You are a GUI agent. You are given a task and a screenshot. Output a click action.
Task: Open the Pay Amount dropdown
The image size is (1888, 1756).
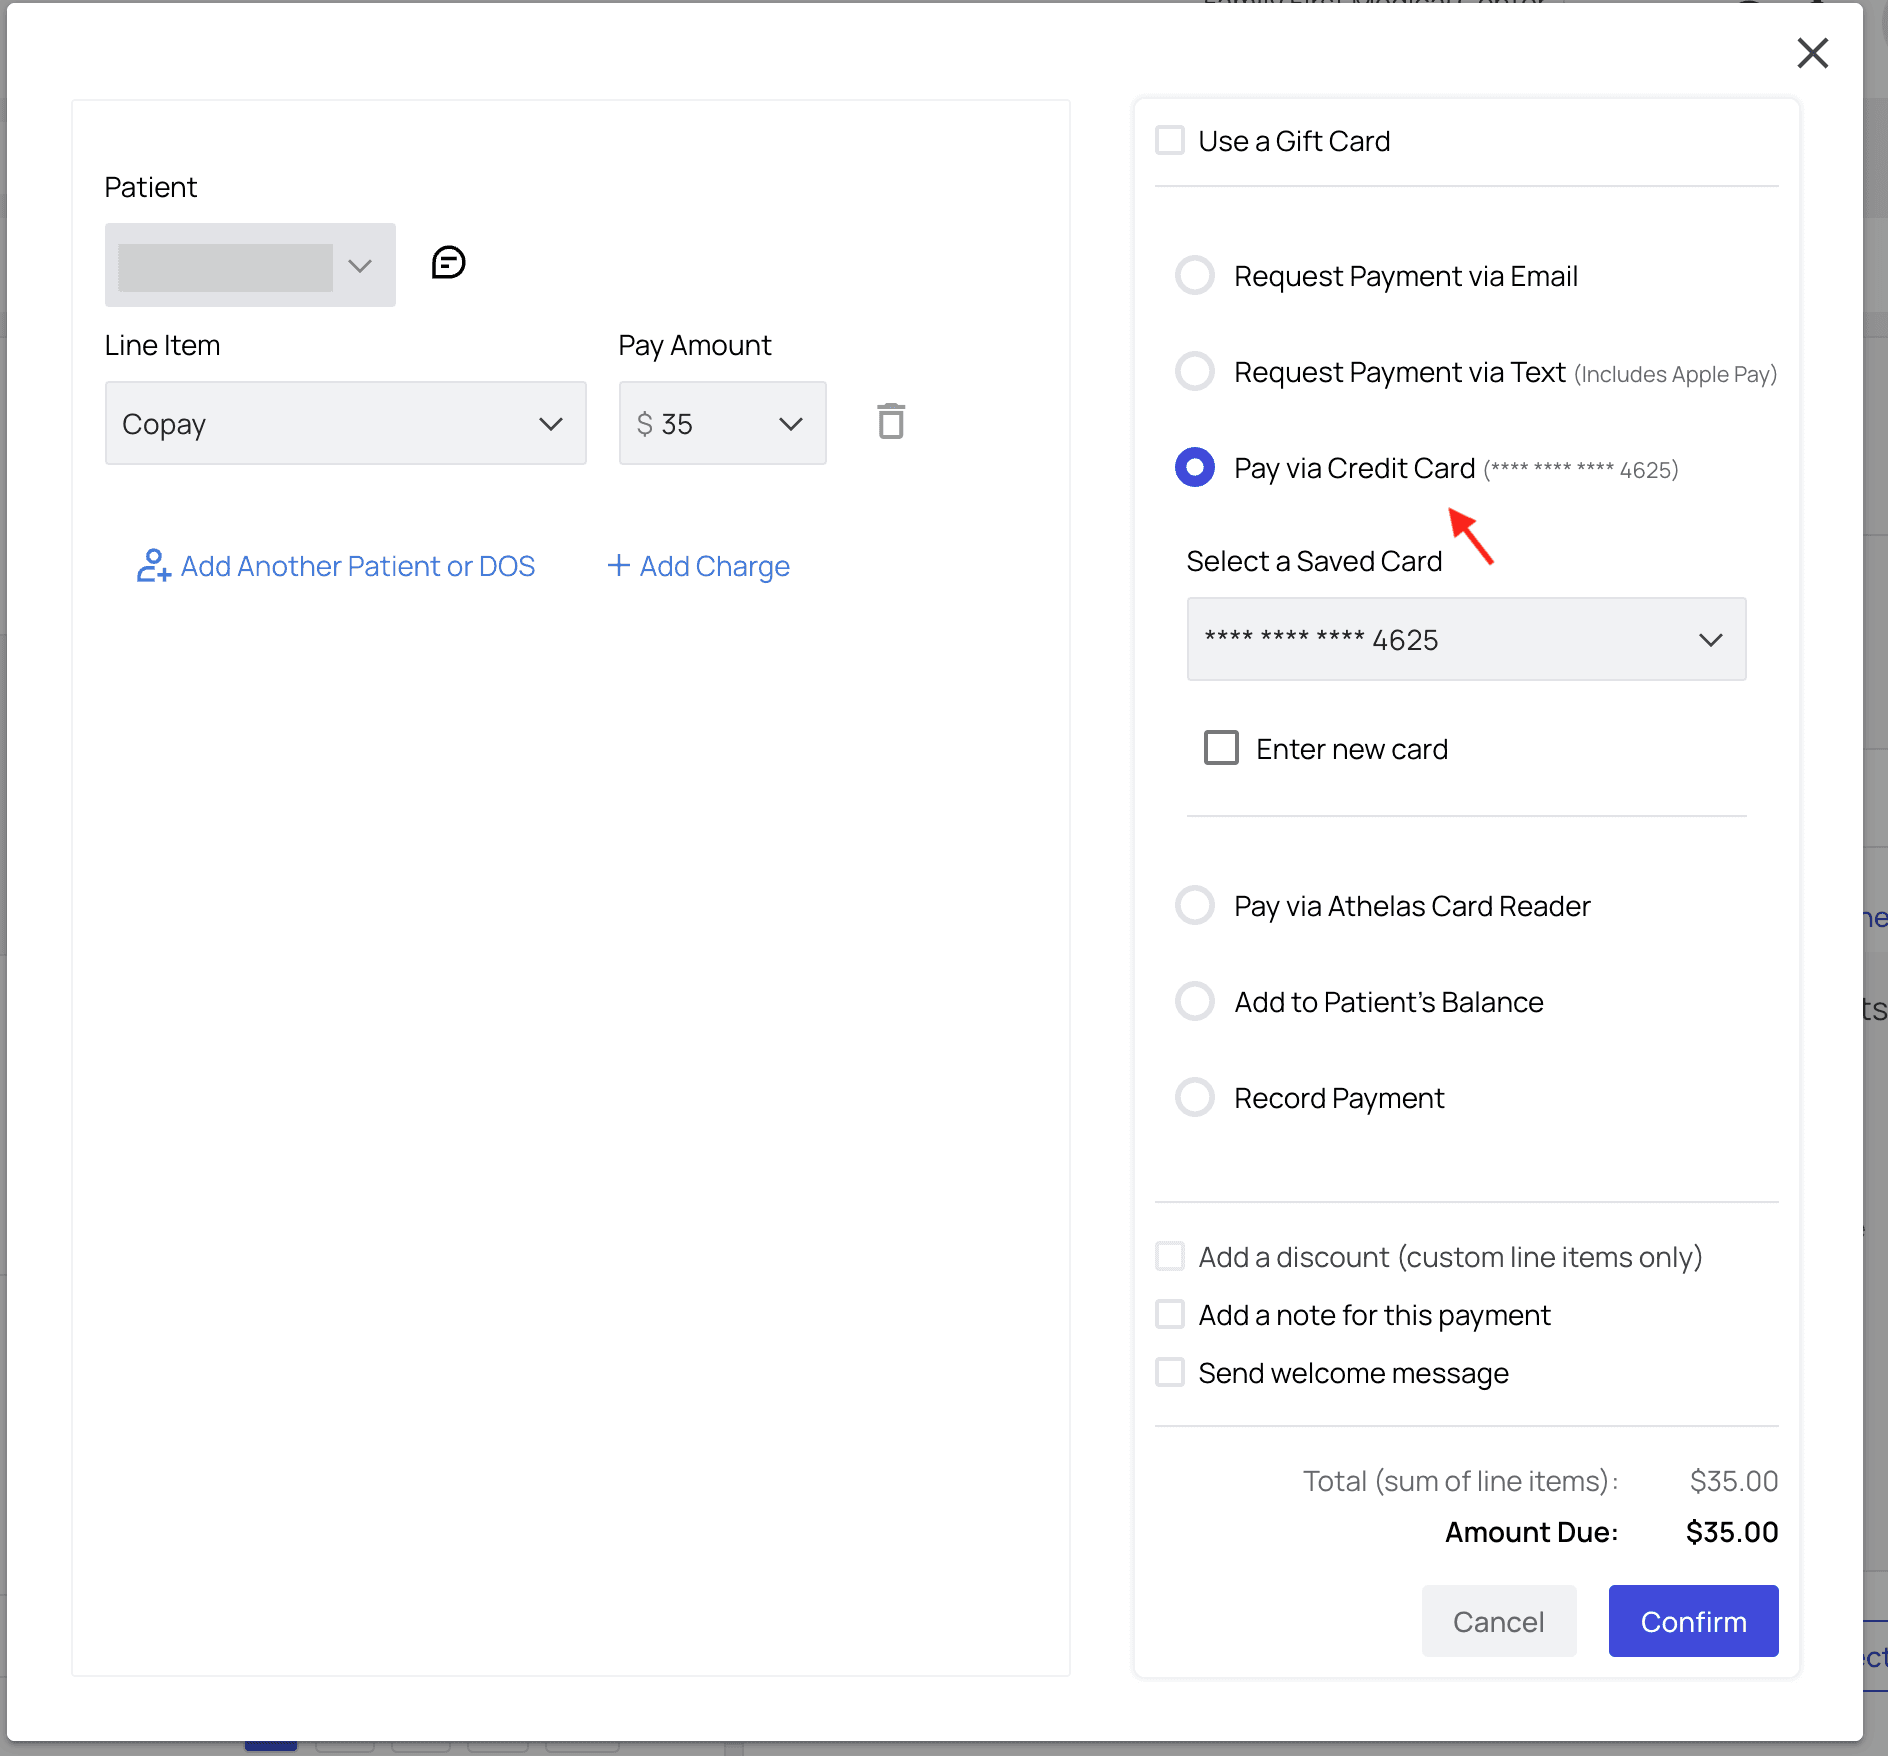[x=722, y=423]
